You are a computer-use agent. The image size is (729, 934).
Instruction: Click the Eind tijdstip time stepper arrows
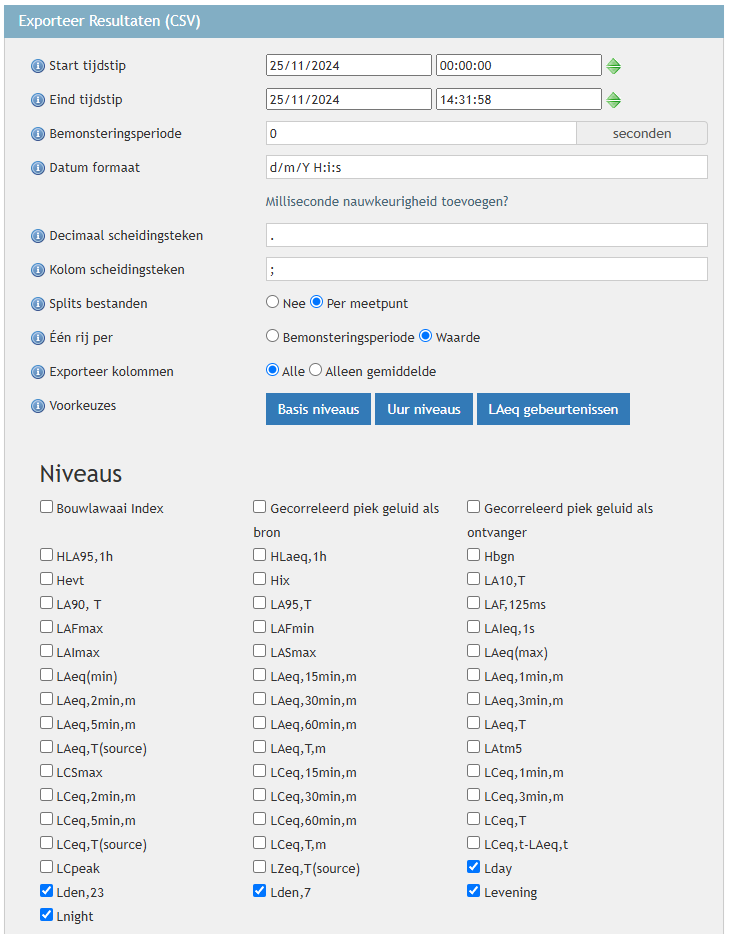tap(614, 100)
